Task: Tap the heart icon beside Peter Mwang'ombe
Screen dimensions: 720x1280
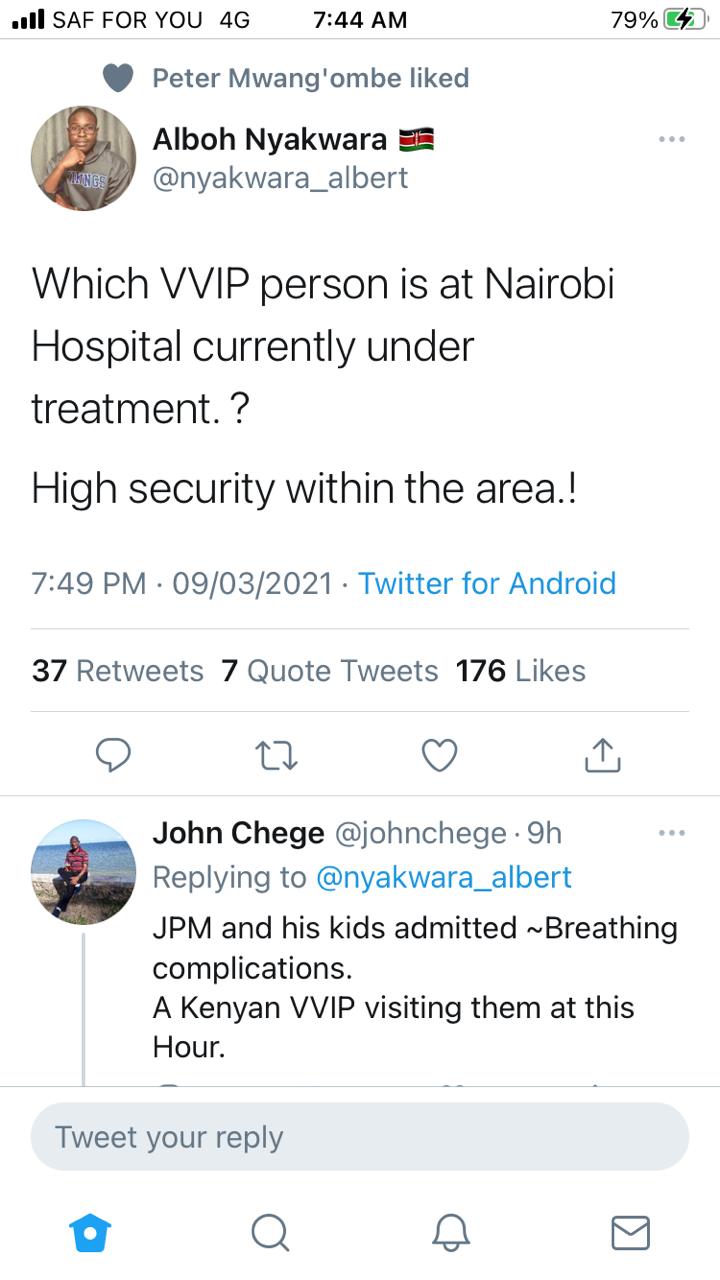Action: pyautogui.click(x=118, y=78)
